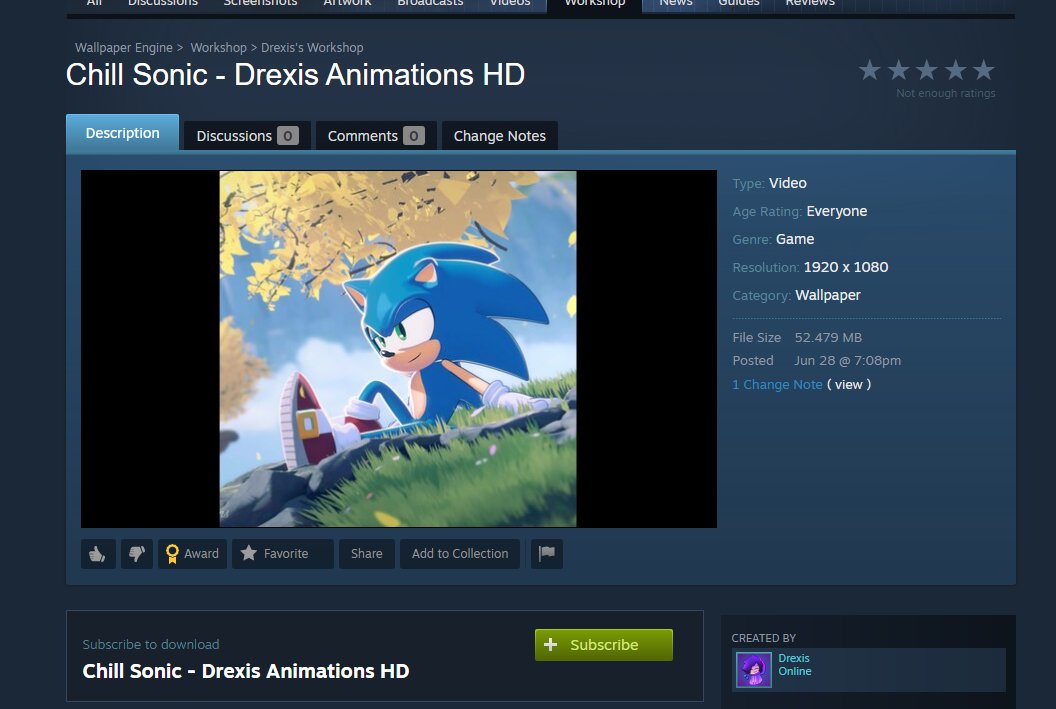Open the 1 Change Note link
Image resolution: width=1056 pixels, height=709 pixels.
[777, 384]
